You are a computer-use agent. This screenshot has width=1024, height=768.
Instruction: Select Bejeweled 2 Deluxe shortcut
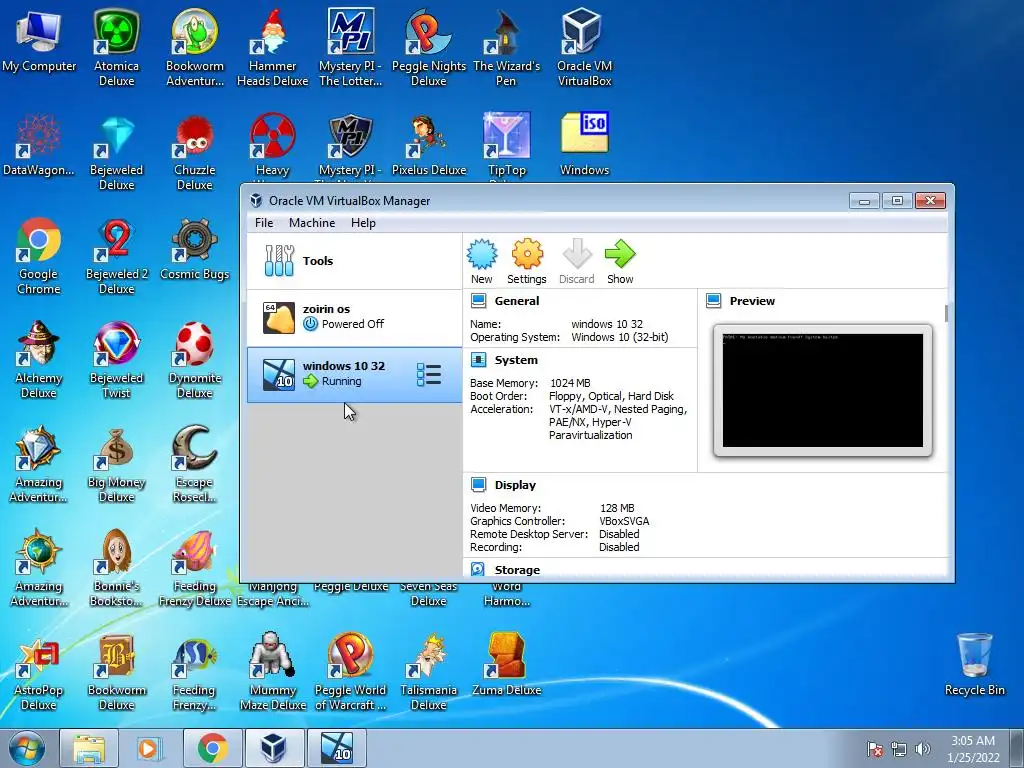pyautogui.click(x=116, y=256)
